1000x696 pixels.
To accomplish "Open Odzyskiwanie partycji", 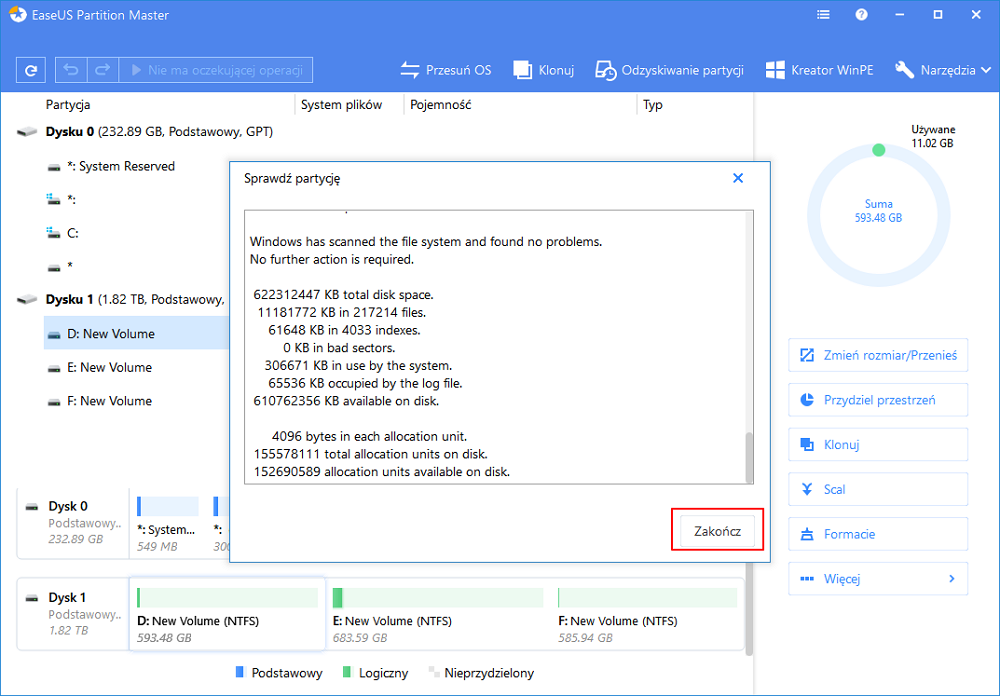I will [x=669, y=70].
